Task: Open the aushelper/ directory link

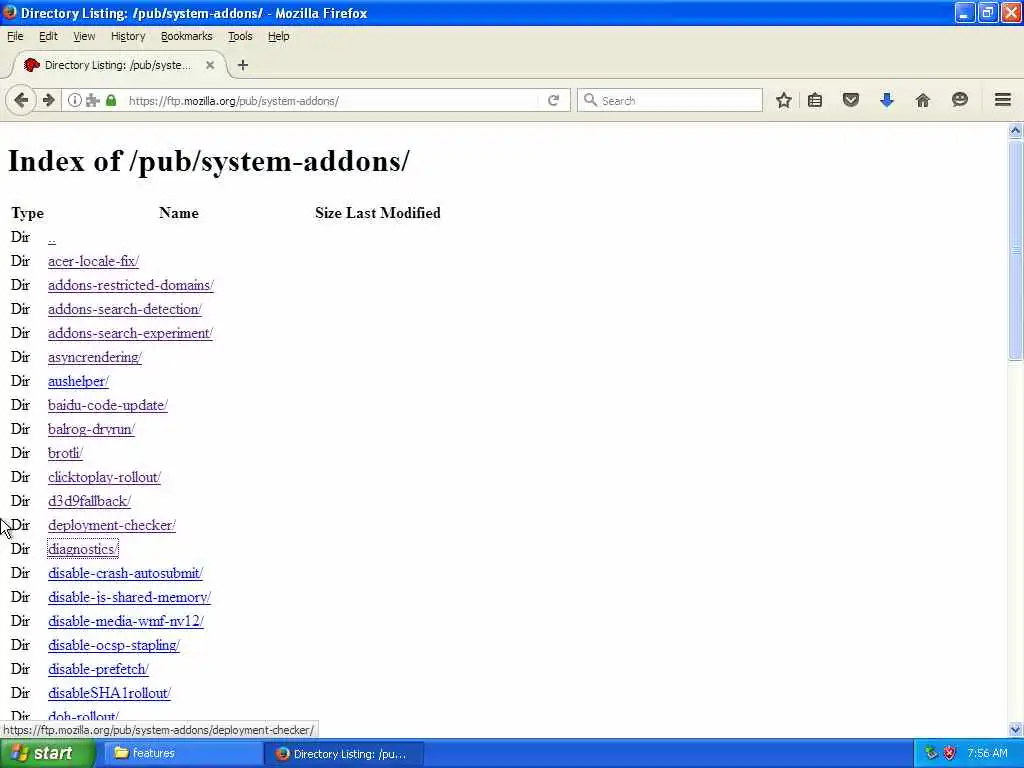Action: pyautogui.click(x=78, y=381)
